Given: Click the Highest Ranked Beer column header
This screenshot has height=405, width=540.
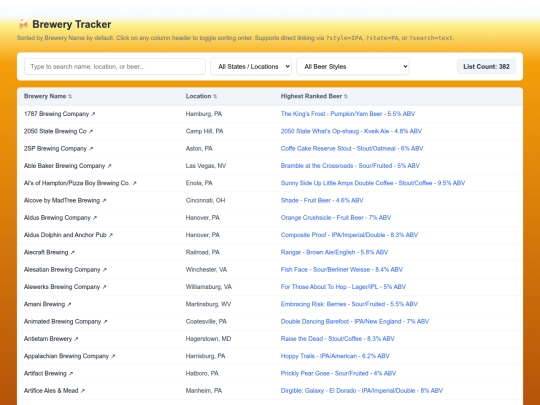Looking at the screenshot, I should [x=311, y=96].
